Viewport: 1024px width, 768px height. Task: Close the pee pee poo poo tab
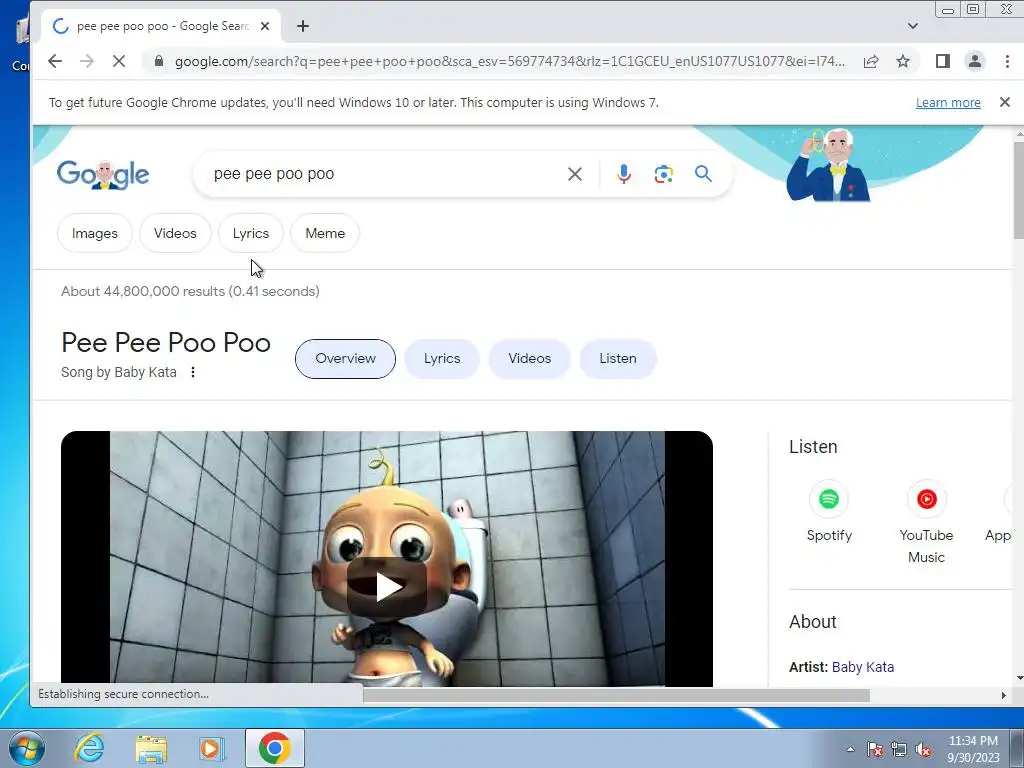tap(264, 26)
